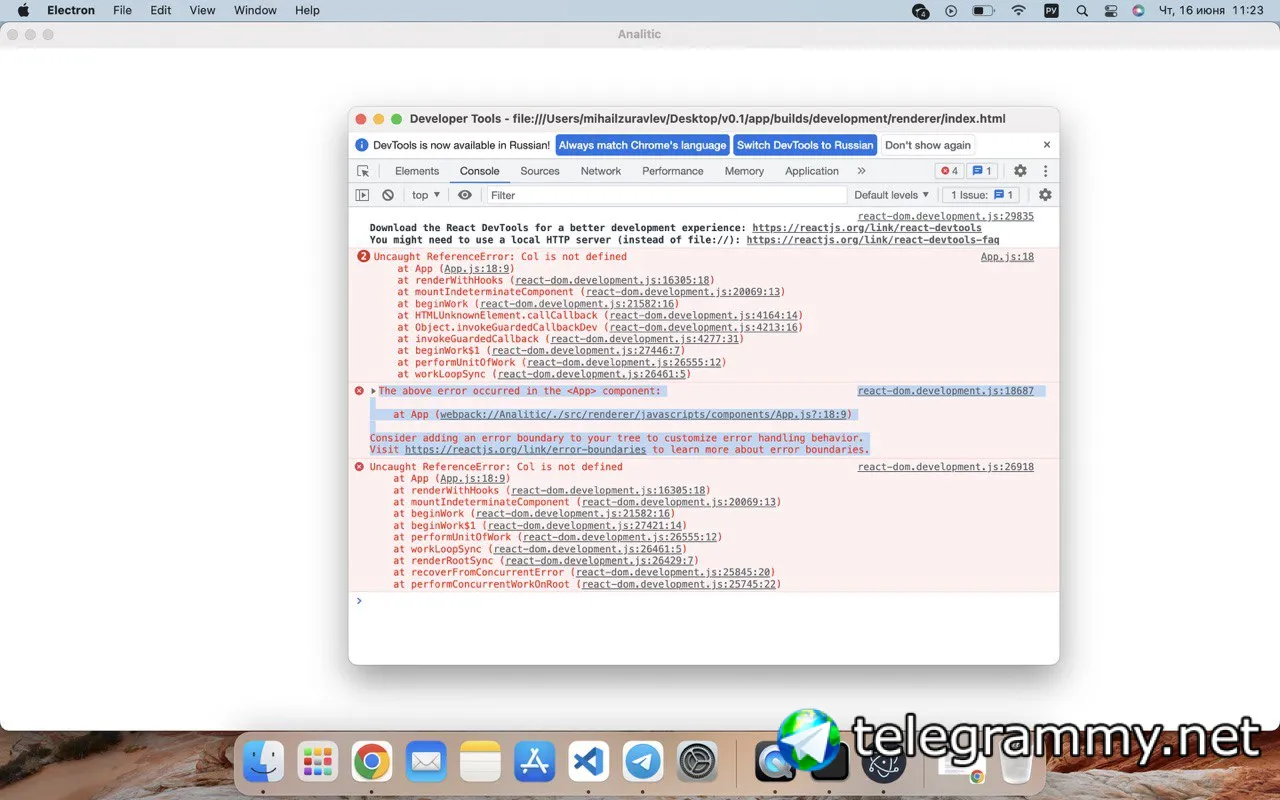
Task: Open DevTools main settings gear
Action: (x=1020, y=171)
